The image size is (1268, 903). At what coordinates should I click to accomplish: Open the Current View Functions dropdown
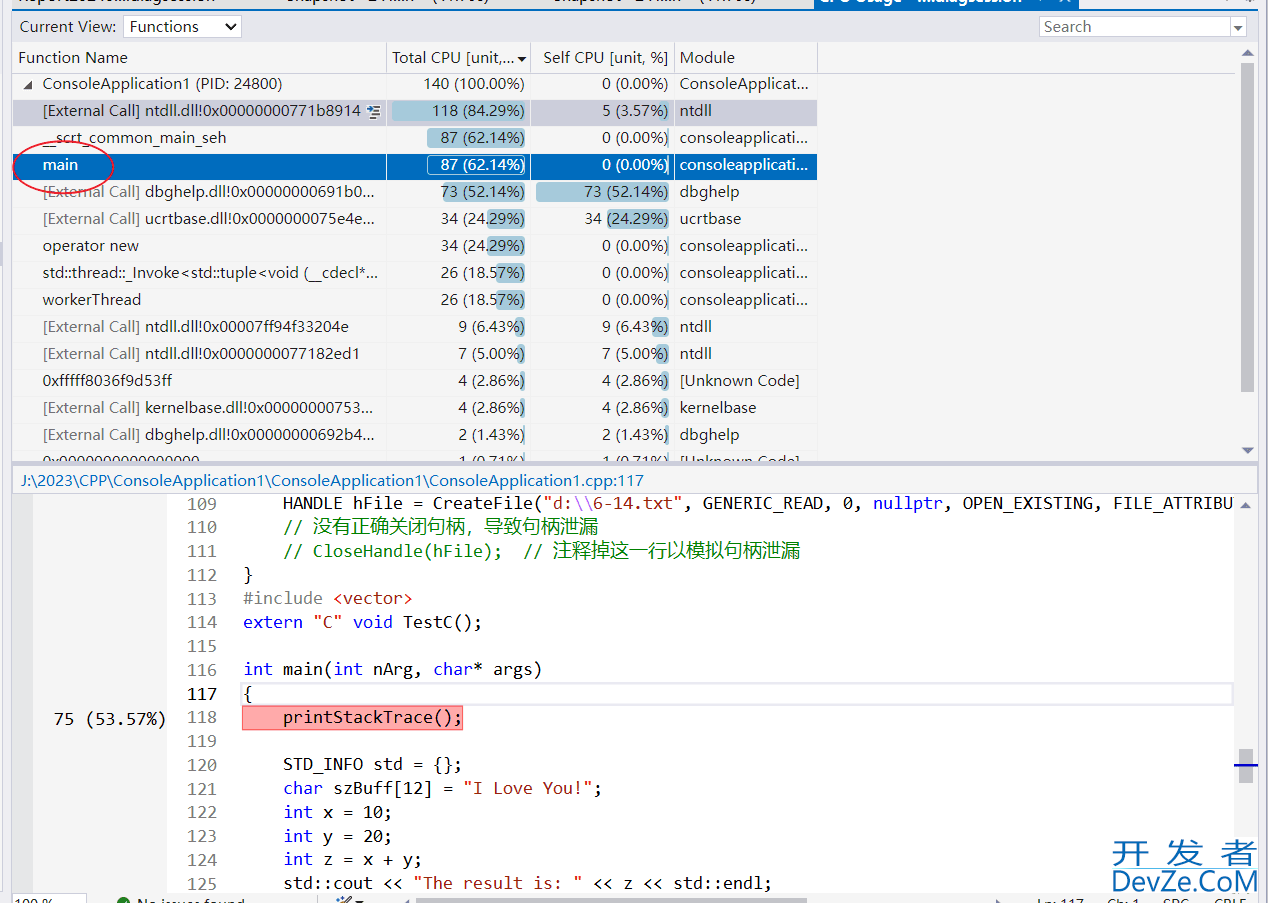[181, 27]
